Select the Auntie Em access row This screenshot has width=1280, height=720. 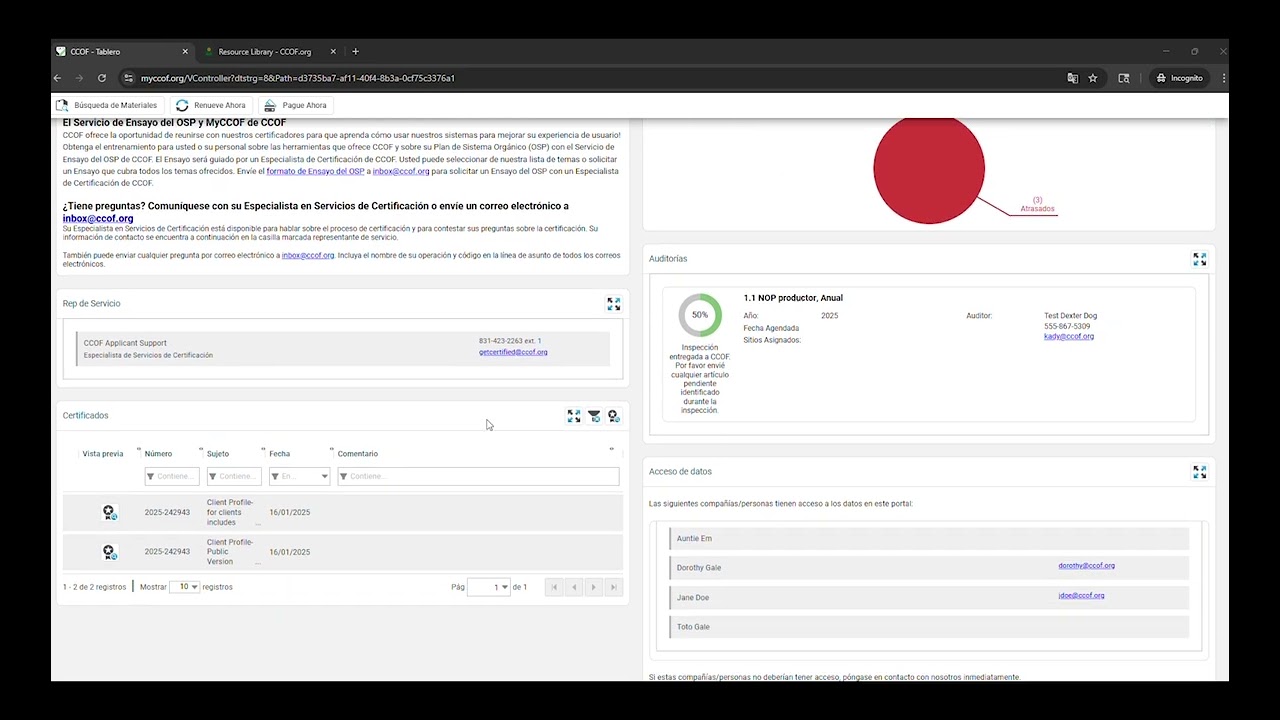click(x=928, y=539)
